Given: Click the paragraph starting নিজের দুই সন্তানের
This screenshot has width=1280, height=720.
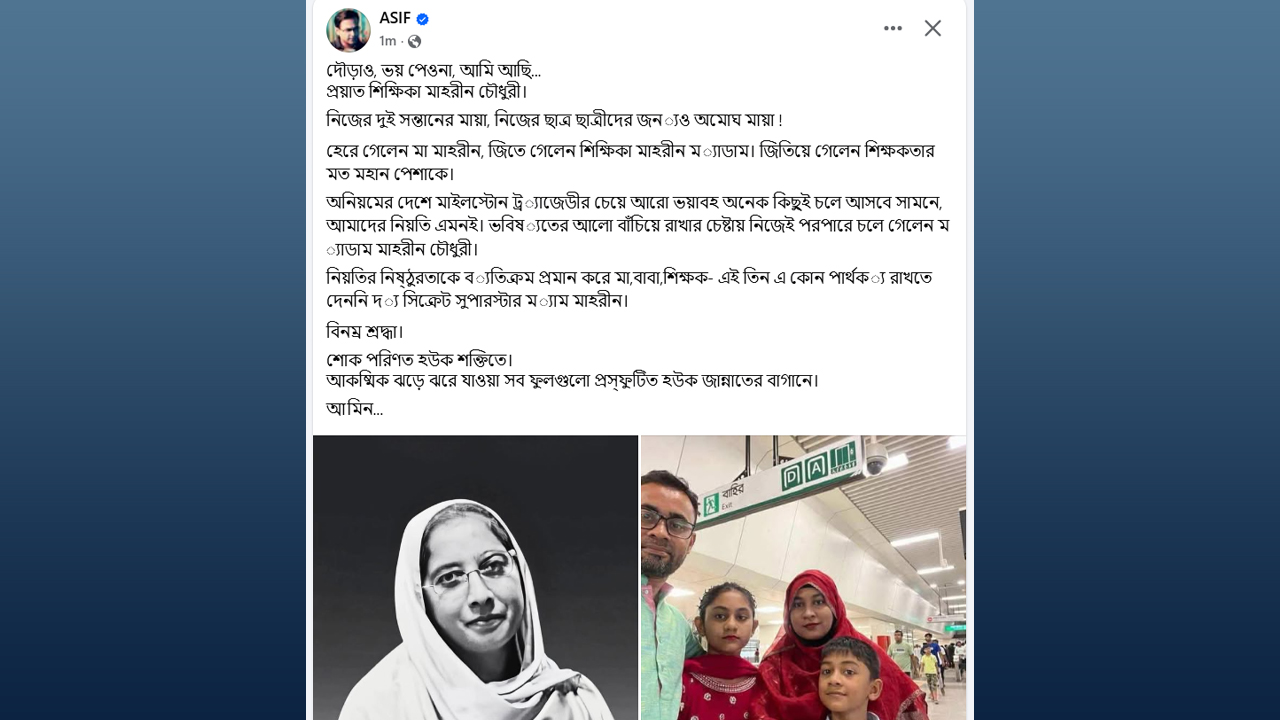Looking at the screenshot, I should (x=554, y=120).
